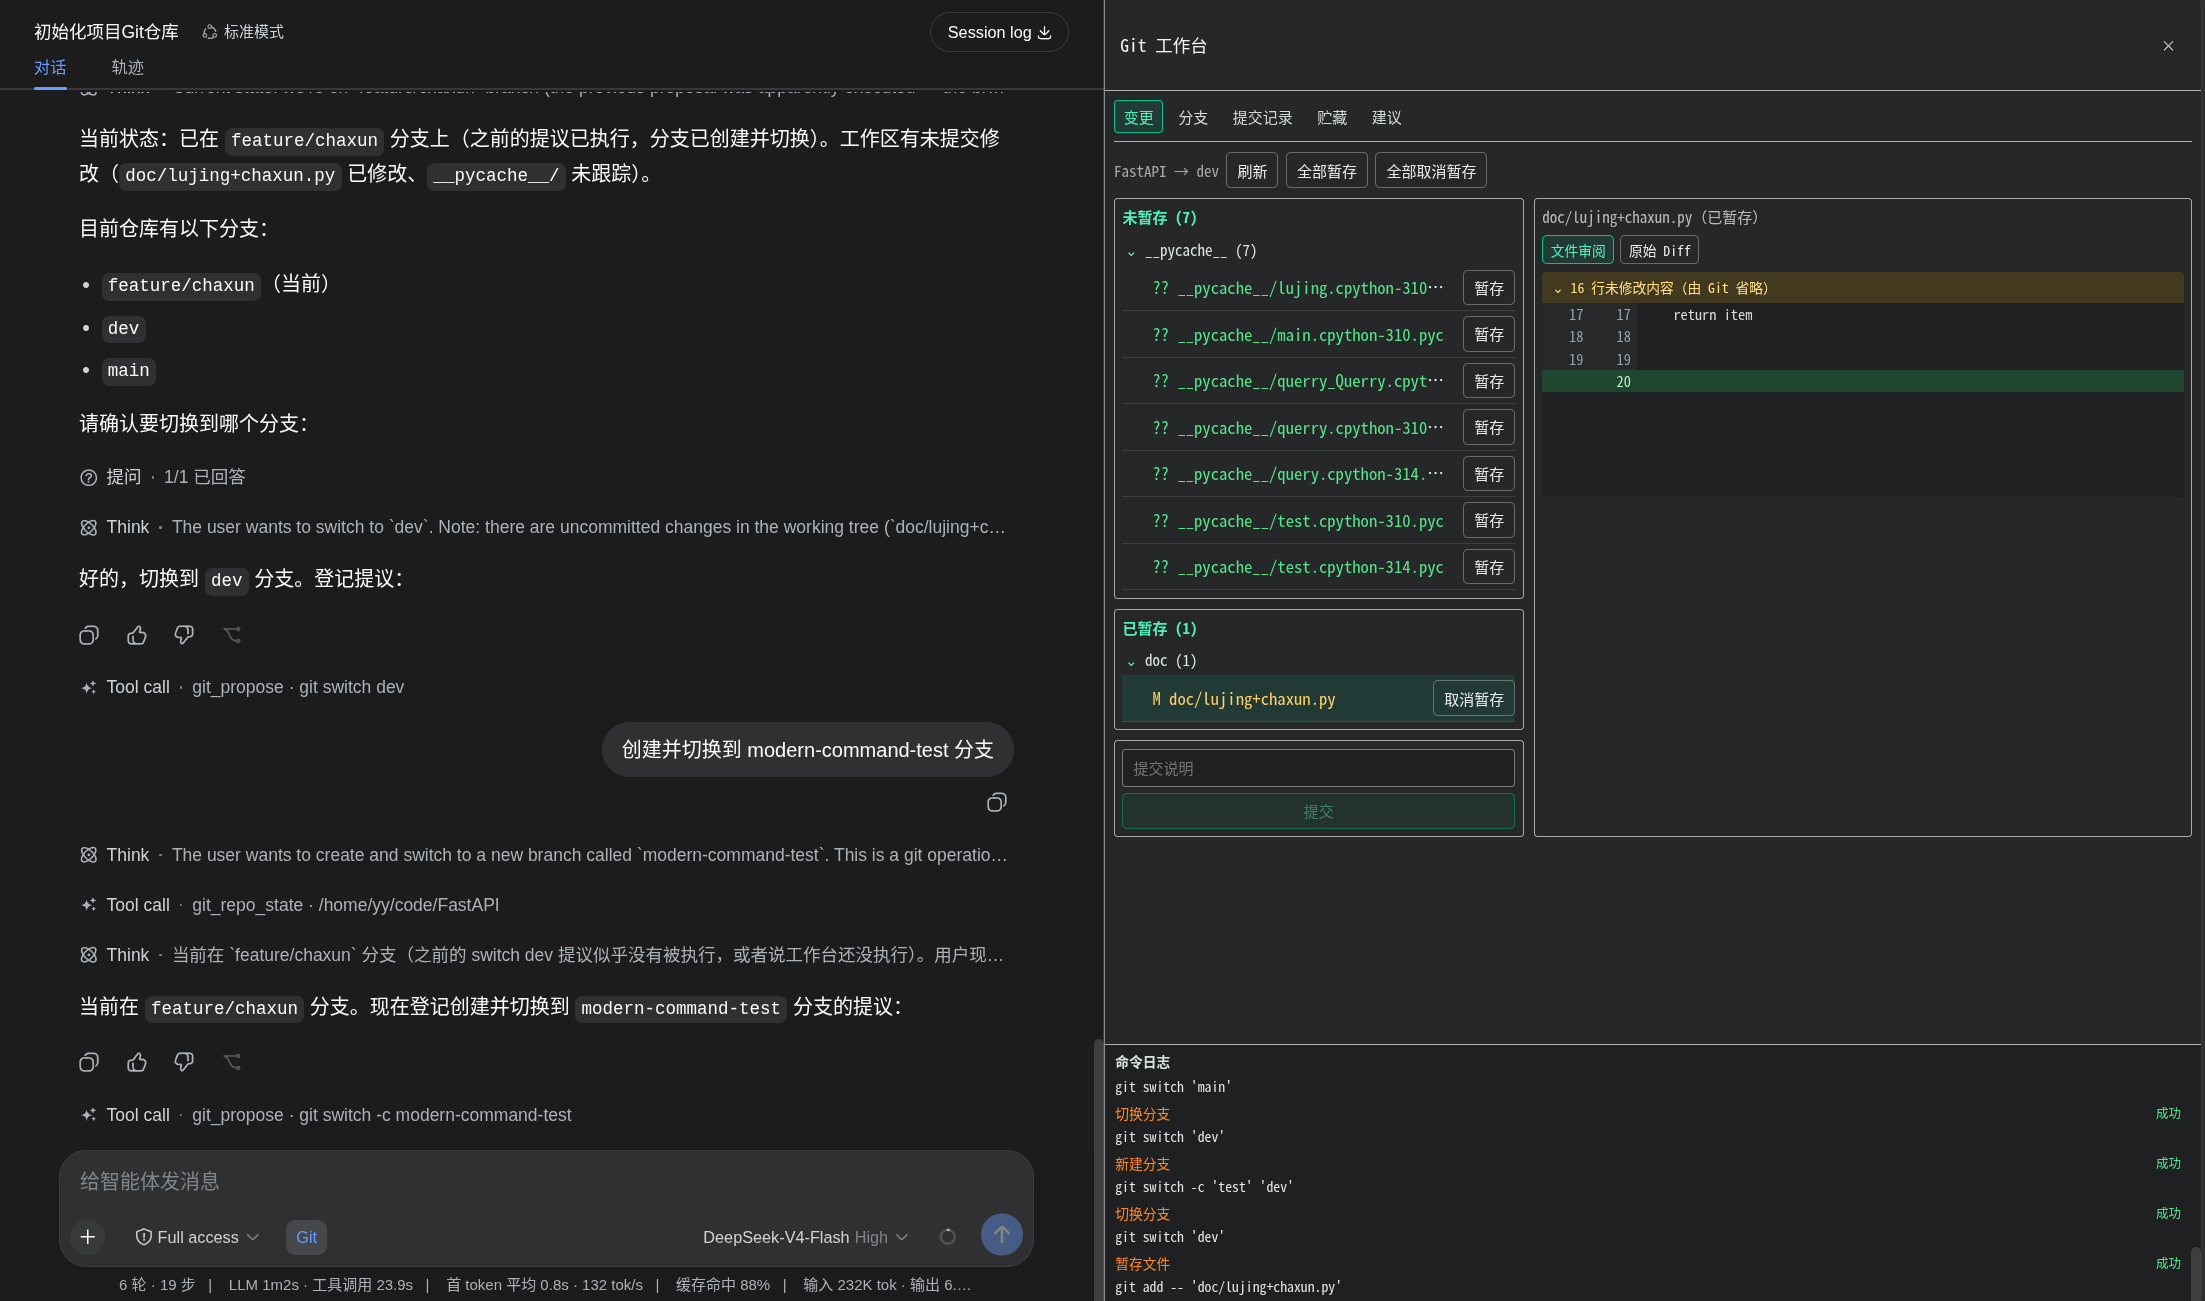
Task: Click the plus attach button
Action: click(88, 1237)
